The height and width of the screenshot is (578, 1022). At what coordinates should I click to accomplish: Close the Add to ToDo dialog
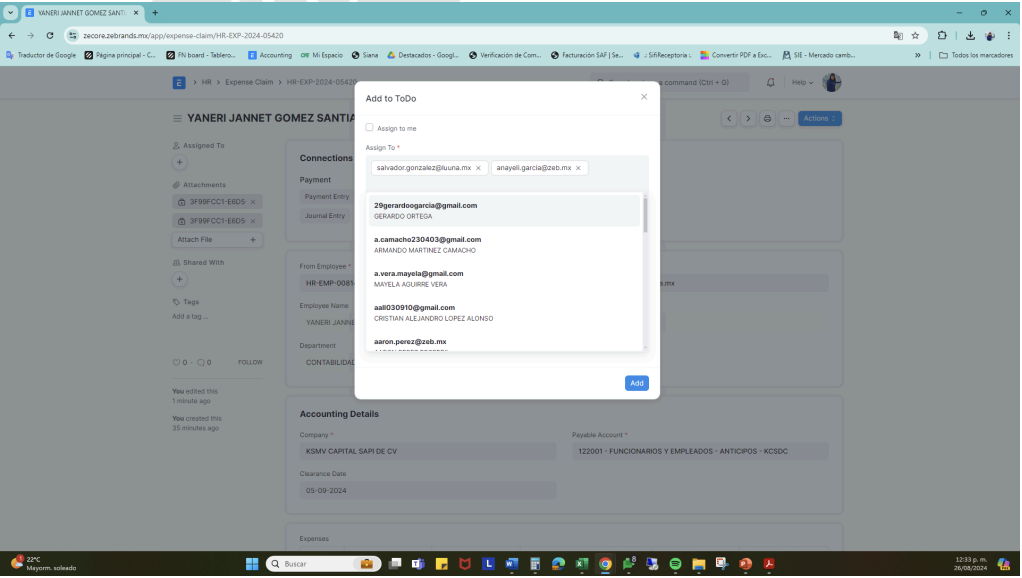[x=644, y=97]
